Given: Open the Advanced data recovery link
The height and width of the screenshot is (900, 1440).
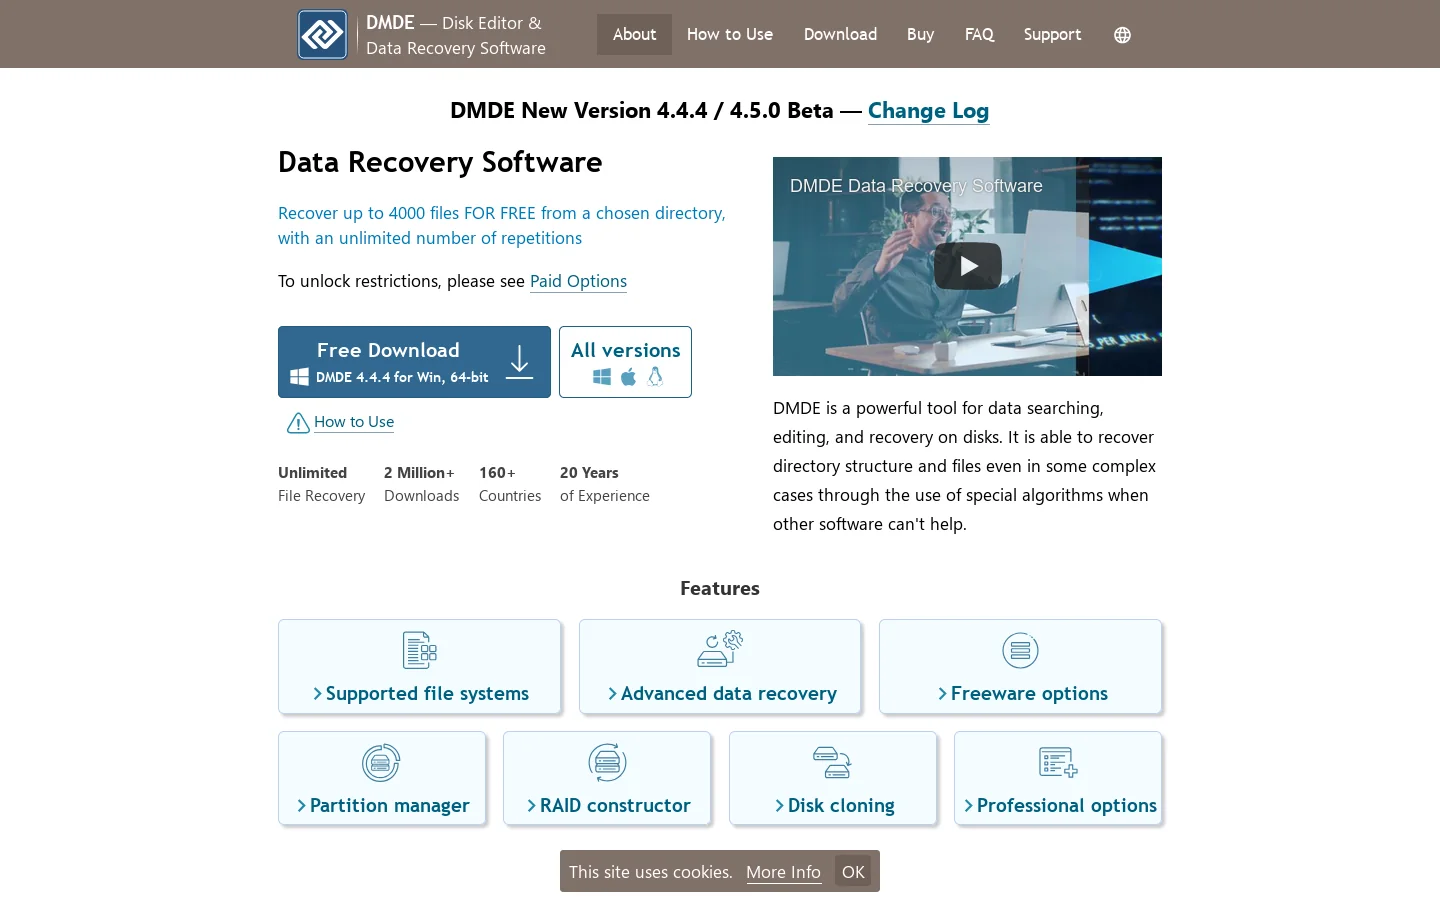Looking at the screenshot, I should 728,693.
